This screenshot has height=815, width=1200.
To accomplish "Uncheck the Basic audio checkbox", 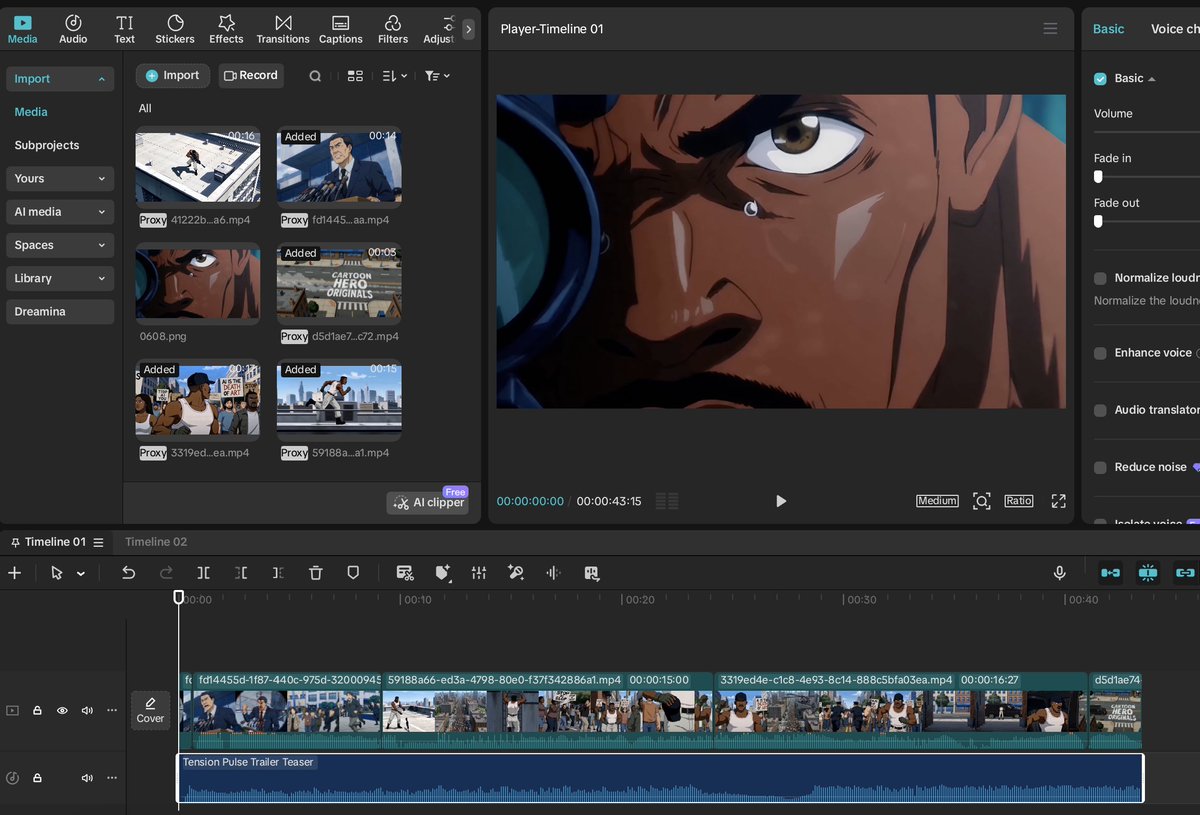I will (1100, 78).
